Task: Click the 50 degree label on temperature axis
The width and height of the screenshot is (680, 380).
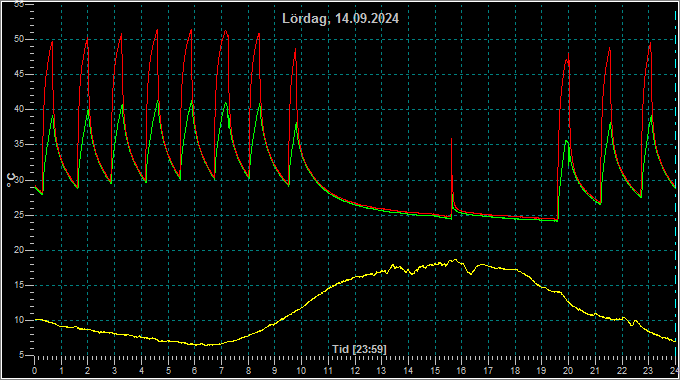Action: (18, 39)
